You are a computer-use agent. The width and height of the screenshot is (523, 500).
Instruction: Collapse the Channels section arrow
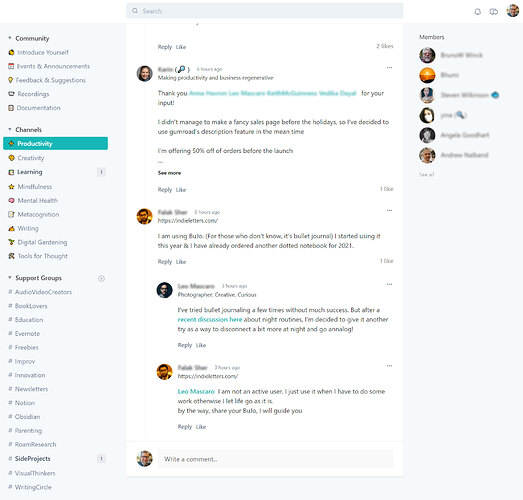(10, 129)
